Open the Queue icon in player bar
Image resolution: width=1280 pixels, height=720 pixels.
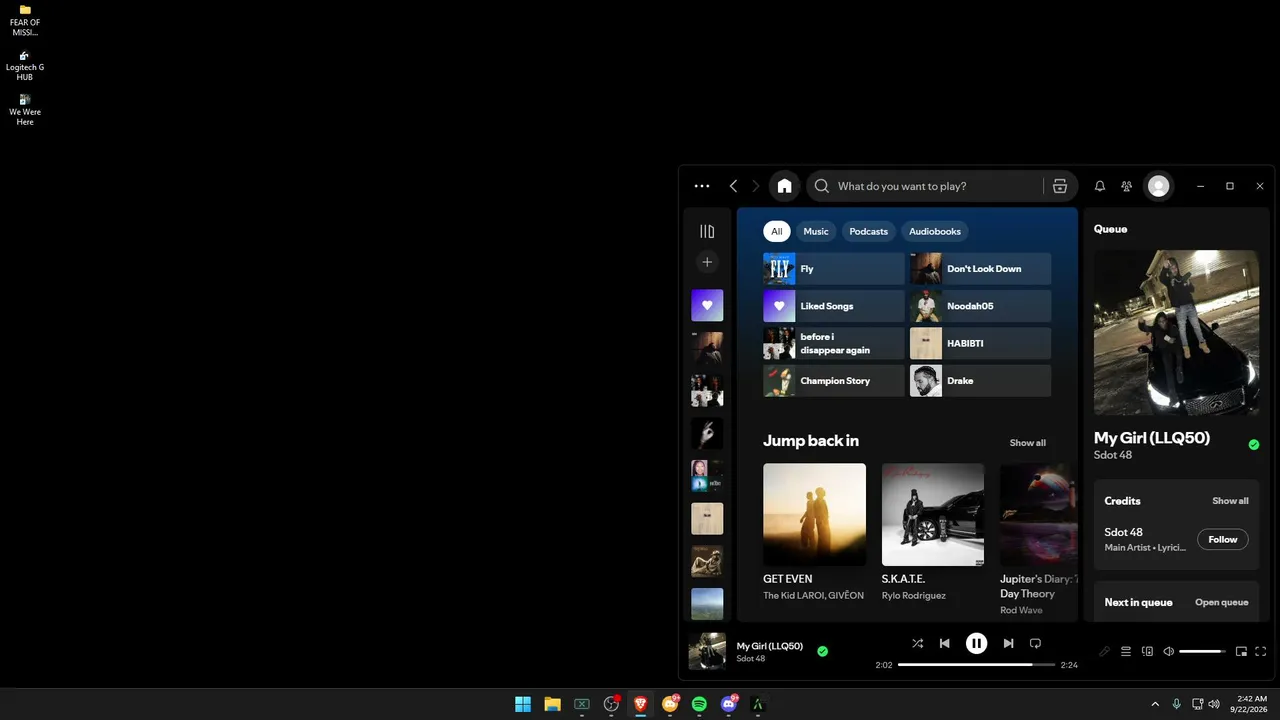pos(1126,651)
